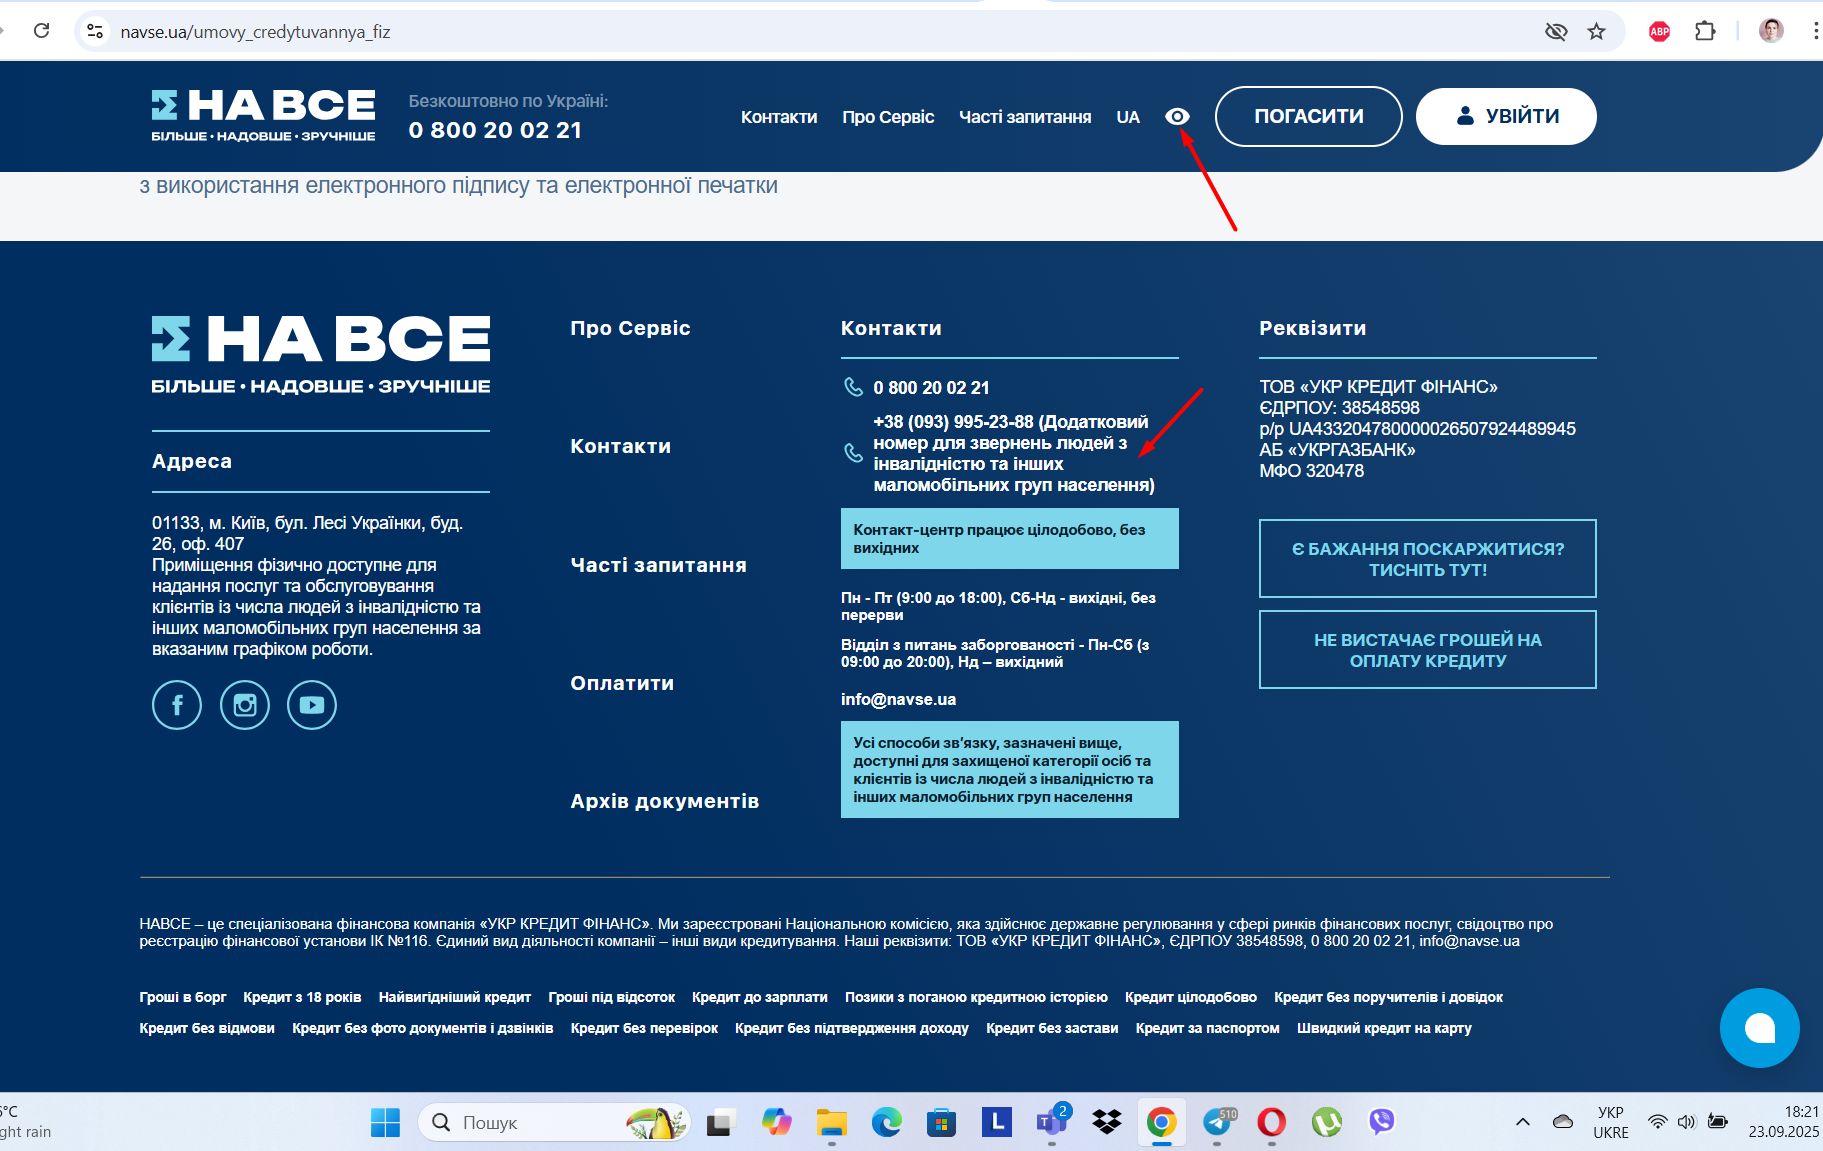1823x1151 pixels.
Task: Open the browser extensions puzzle icon
Action: [1705, 31]
